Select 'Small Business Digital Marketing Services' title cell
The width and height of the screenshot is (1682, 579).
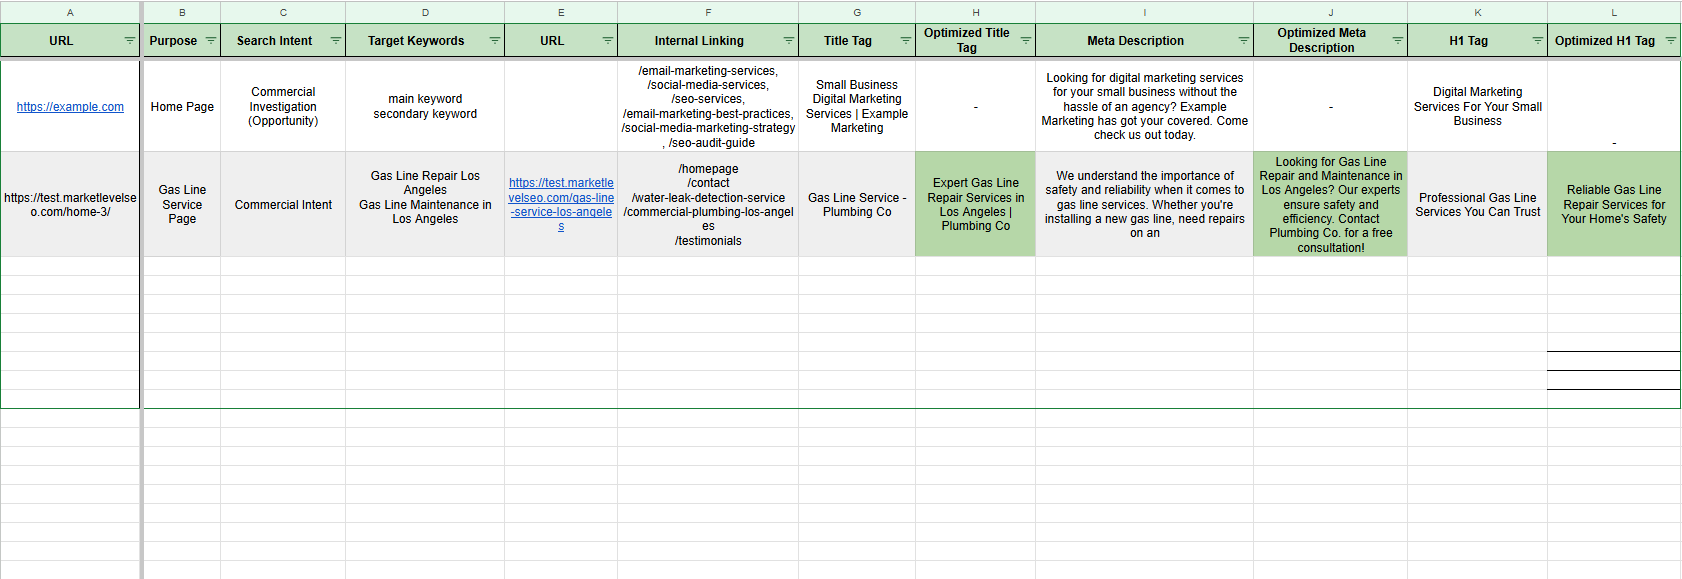pos(857,107)
